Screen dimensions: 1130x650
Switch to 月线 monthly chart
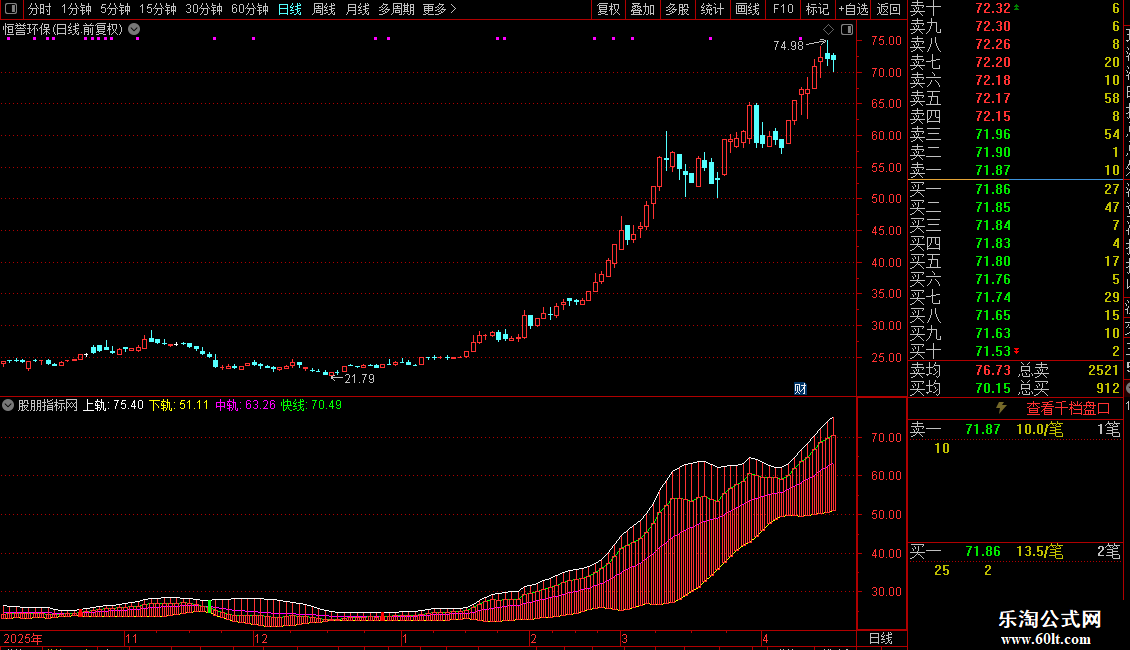click(357, 9)
